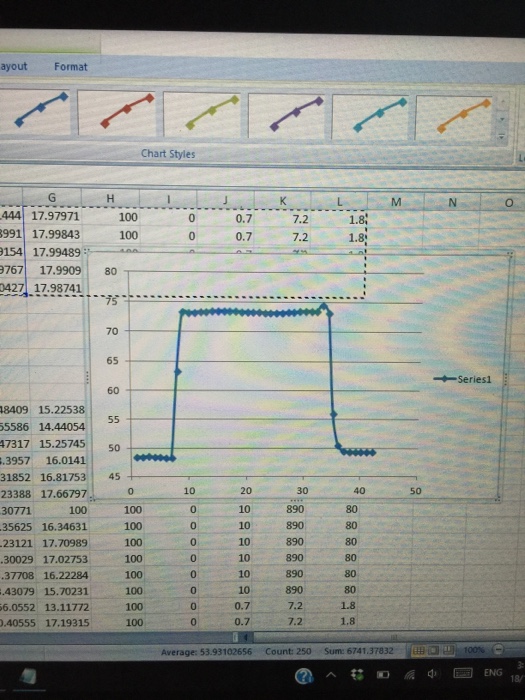Select cell with value 17.19315

[62, 623]
